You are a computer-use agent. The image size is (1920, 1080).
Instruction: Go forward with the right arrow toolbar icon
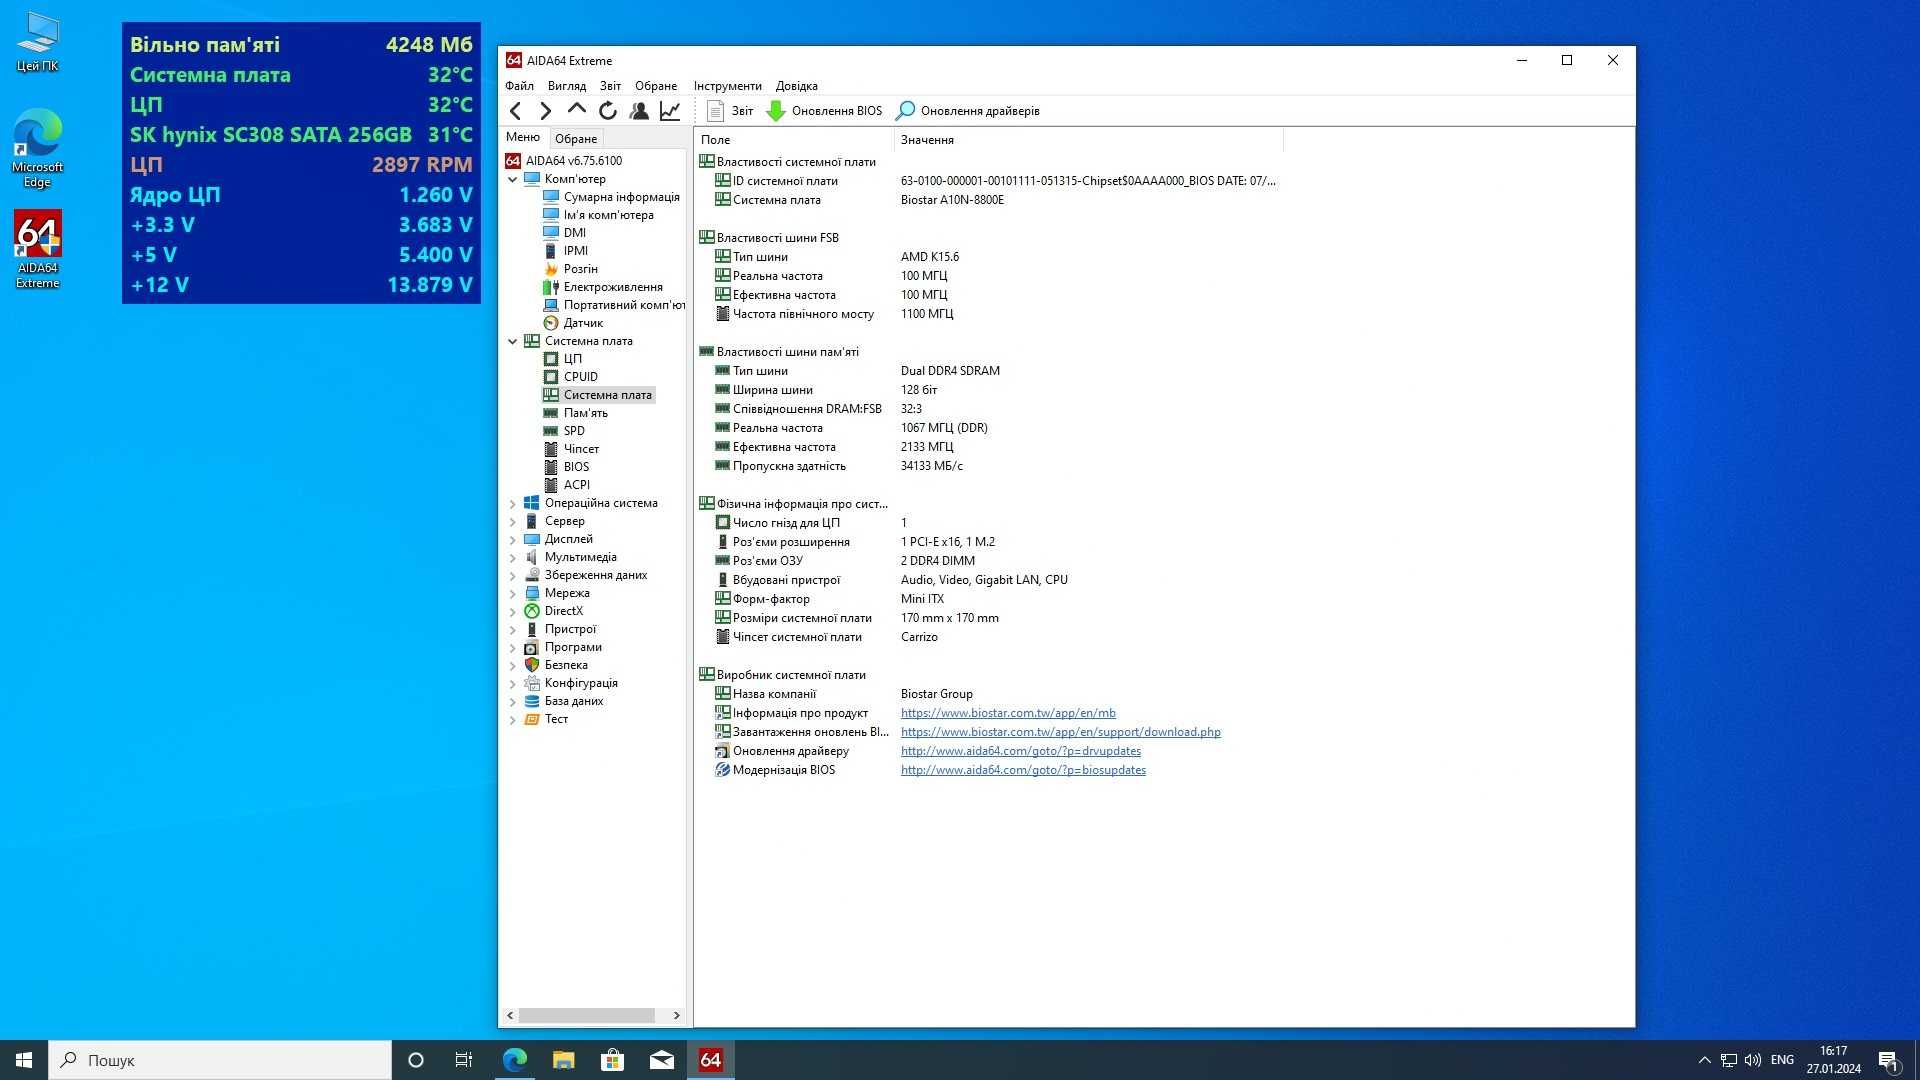tap(546, 111)
